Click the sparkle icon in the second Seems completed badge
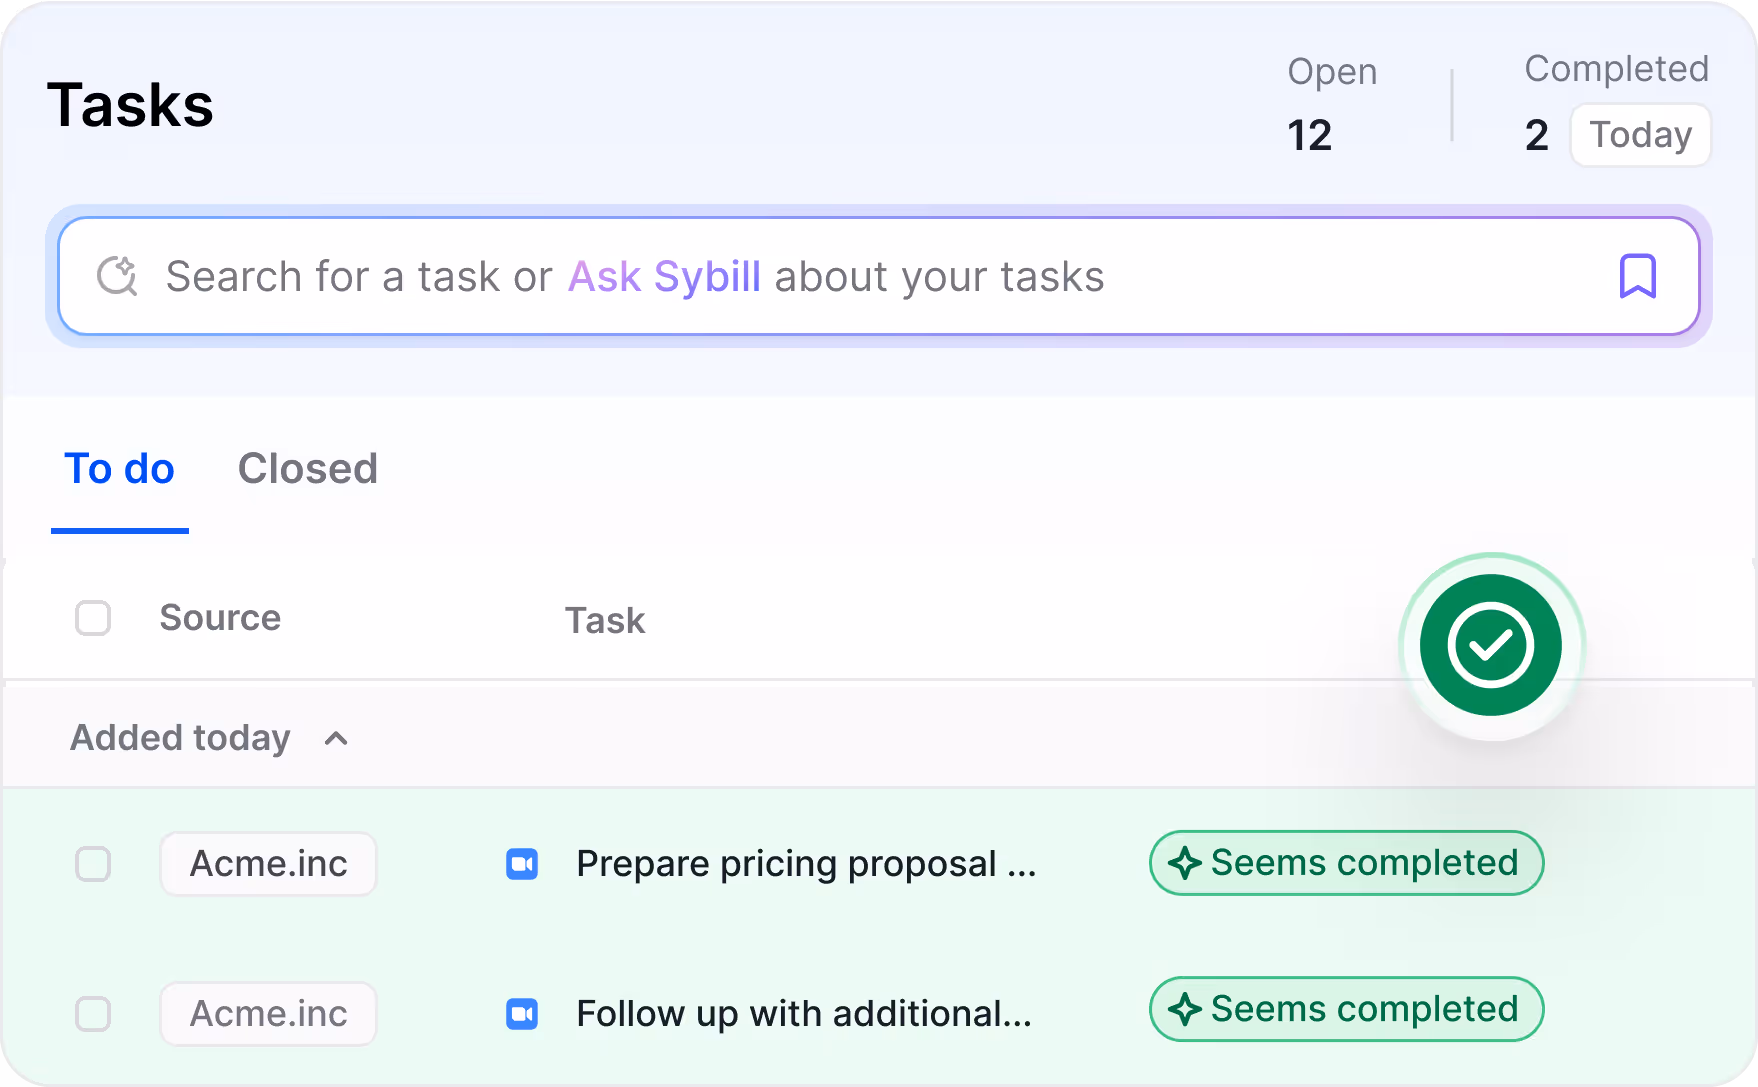Image resolution: width=1758 pixels, height=1087 pixels. (x=1185, y=1009)
